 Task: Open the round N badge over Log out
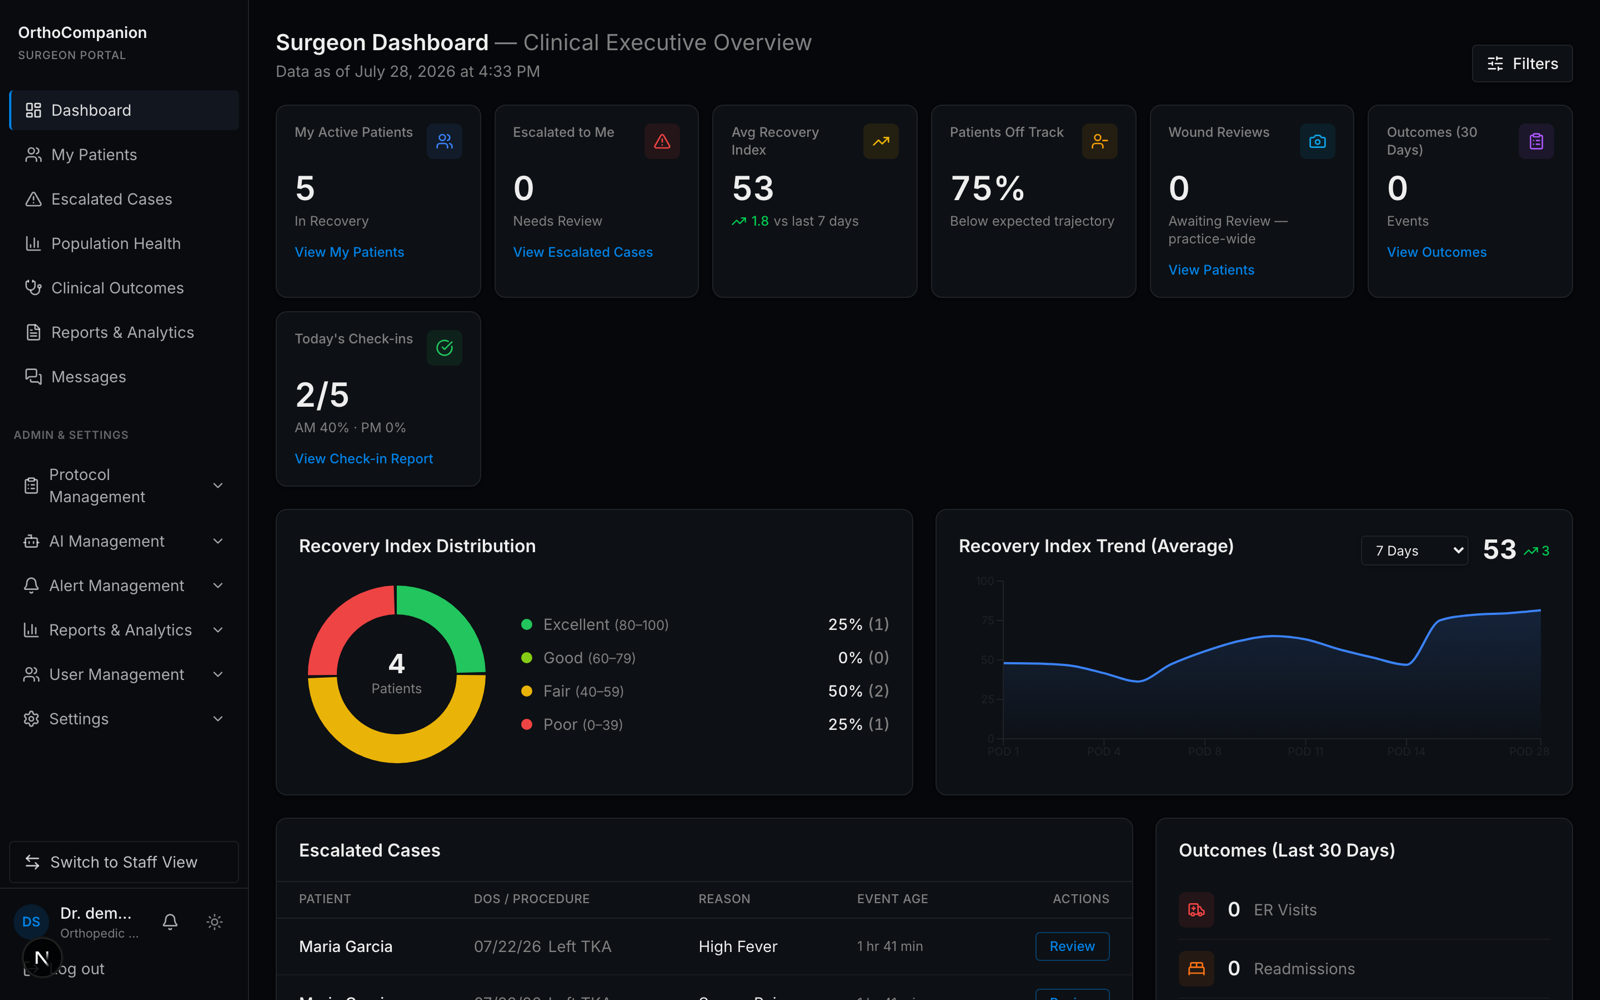(x=41, y=958)
